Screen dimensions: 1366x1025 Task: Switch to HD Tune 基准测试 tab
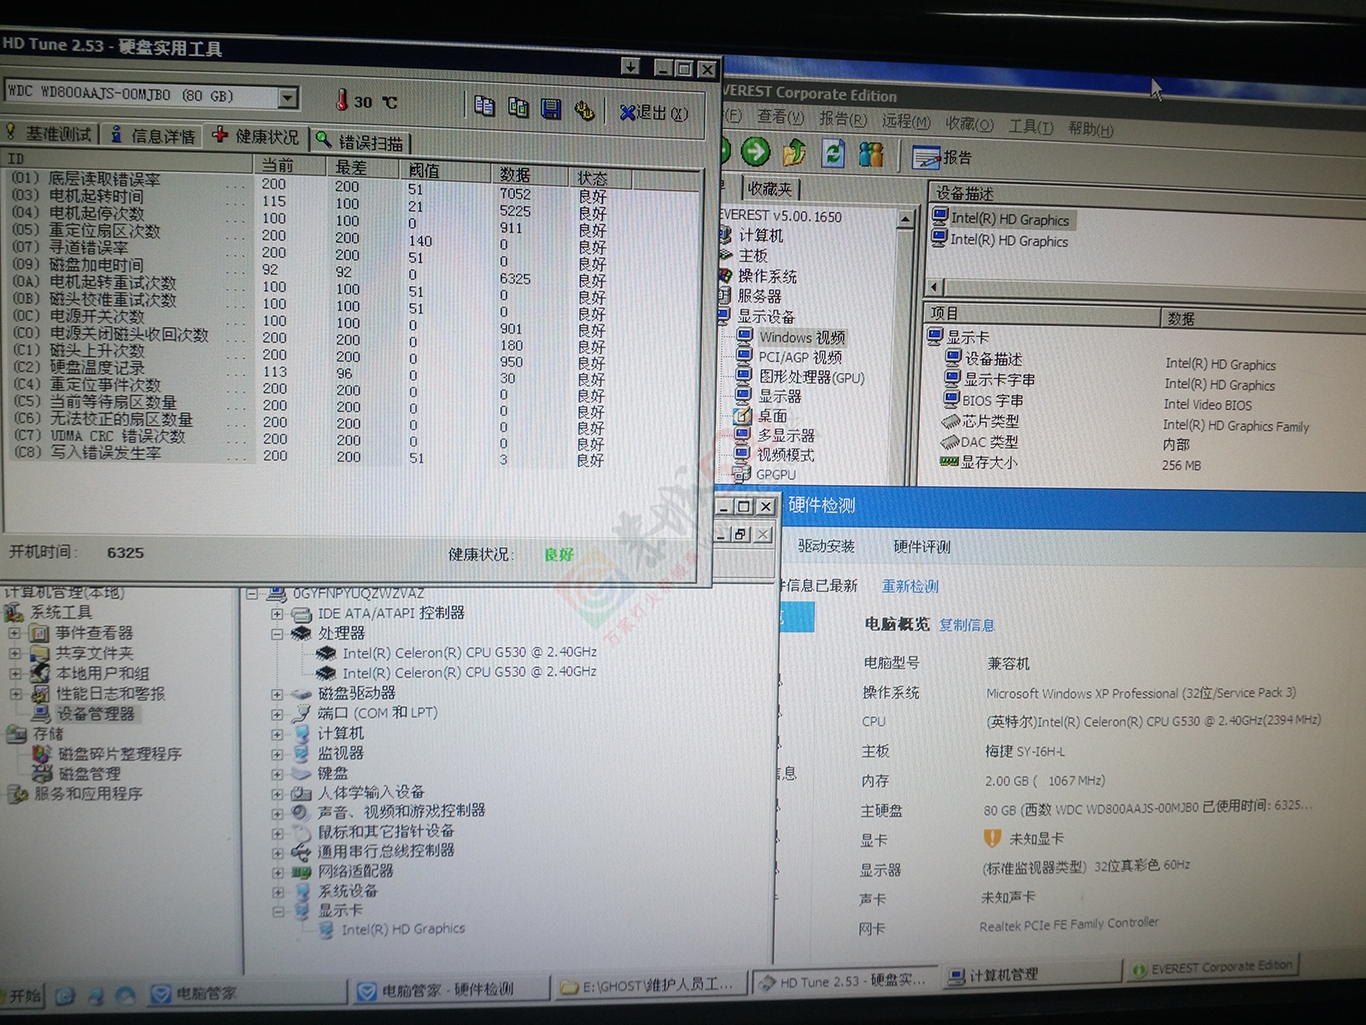(x=49, y=133)
